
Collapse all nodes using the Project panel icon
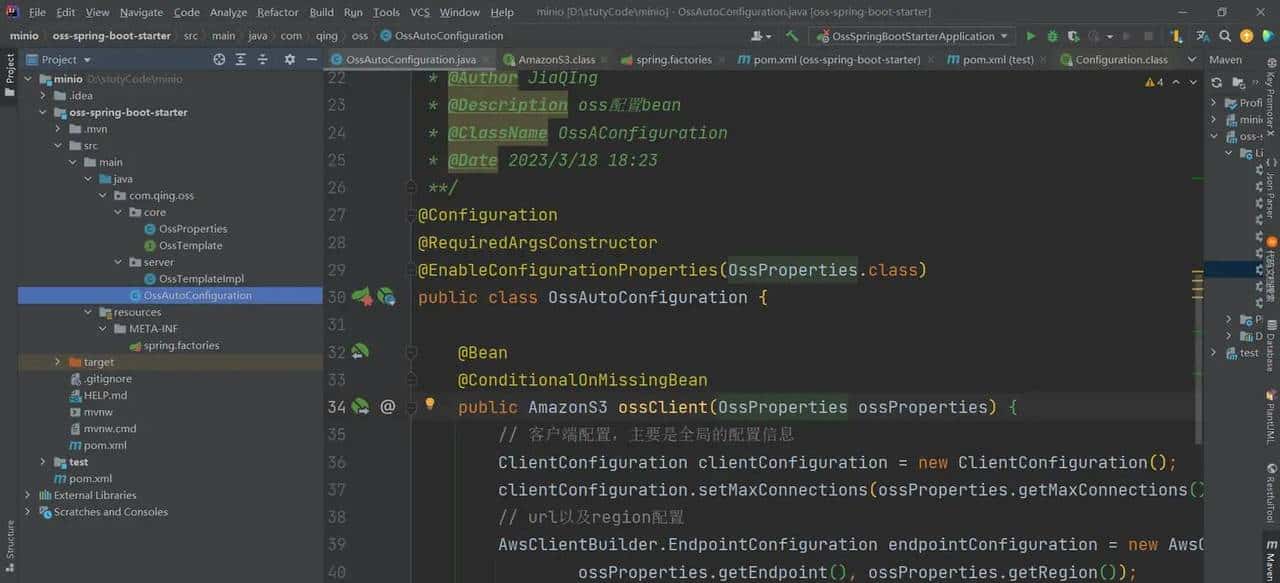pyautogui.click(x=240, y=59)
